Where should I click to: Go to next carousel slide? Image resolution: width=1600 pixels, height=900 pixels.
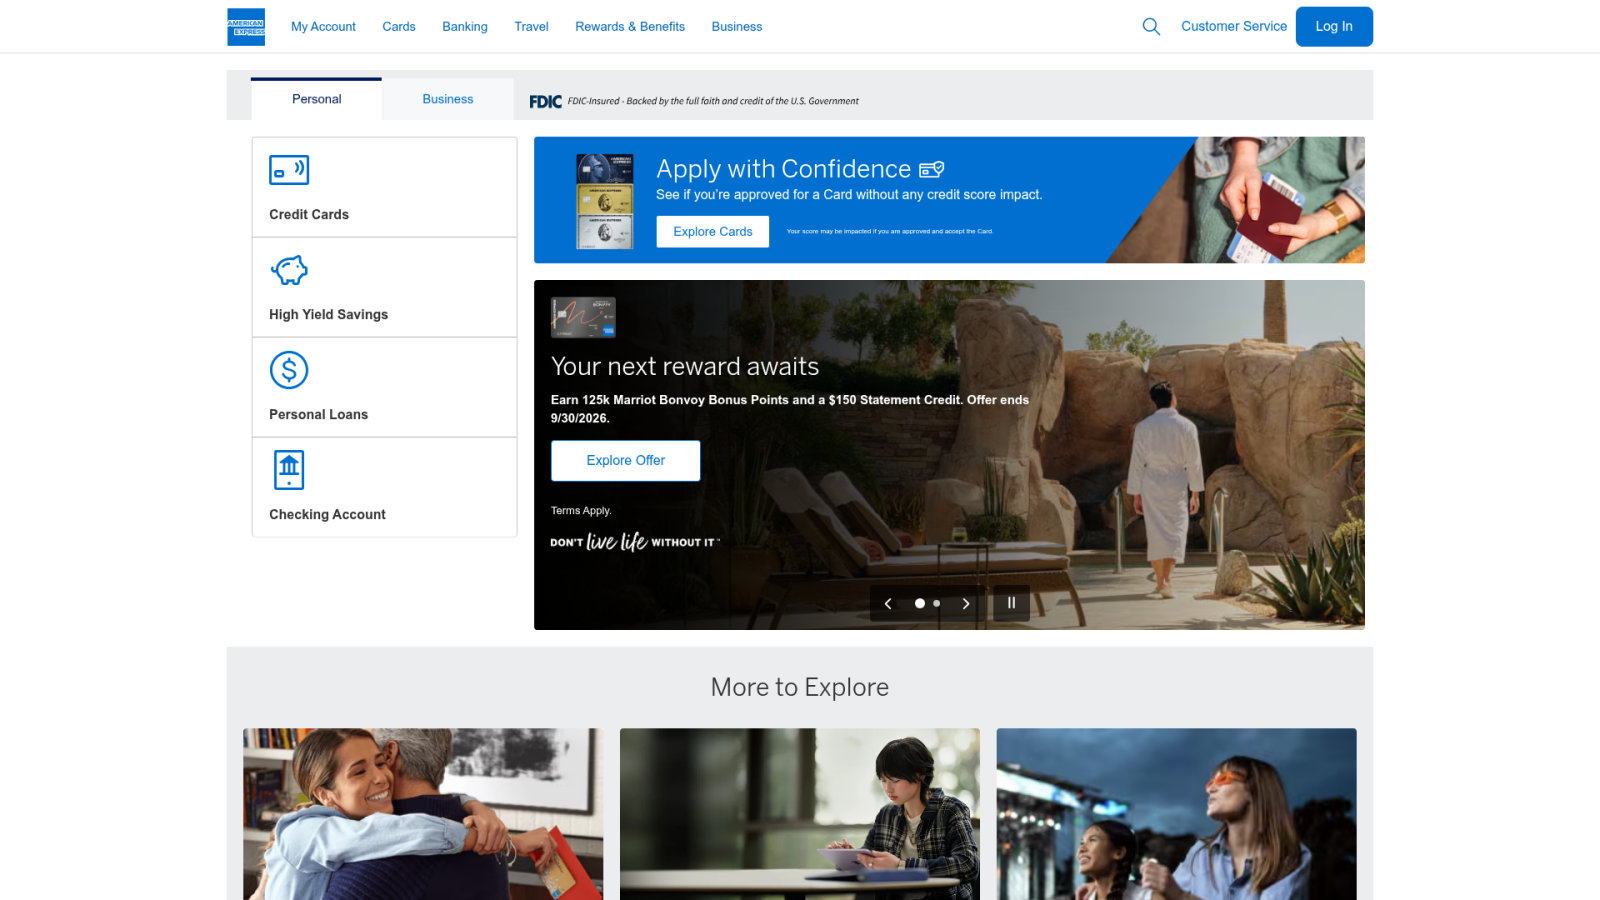coord(966,603)
